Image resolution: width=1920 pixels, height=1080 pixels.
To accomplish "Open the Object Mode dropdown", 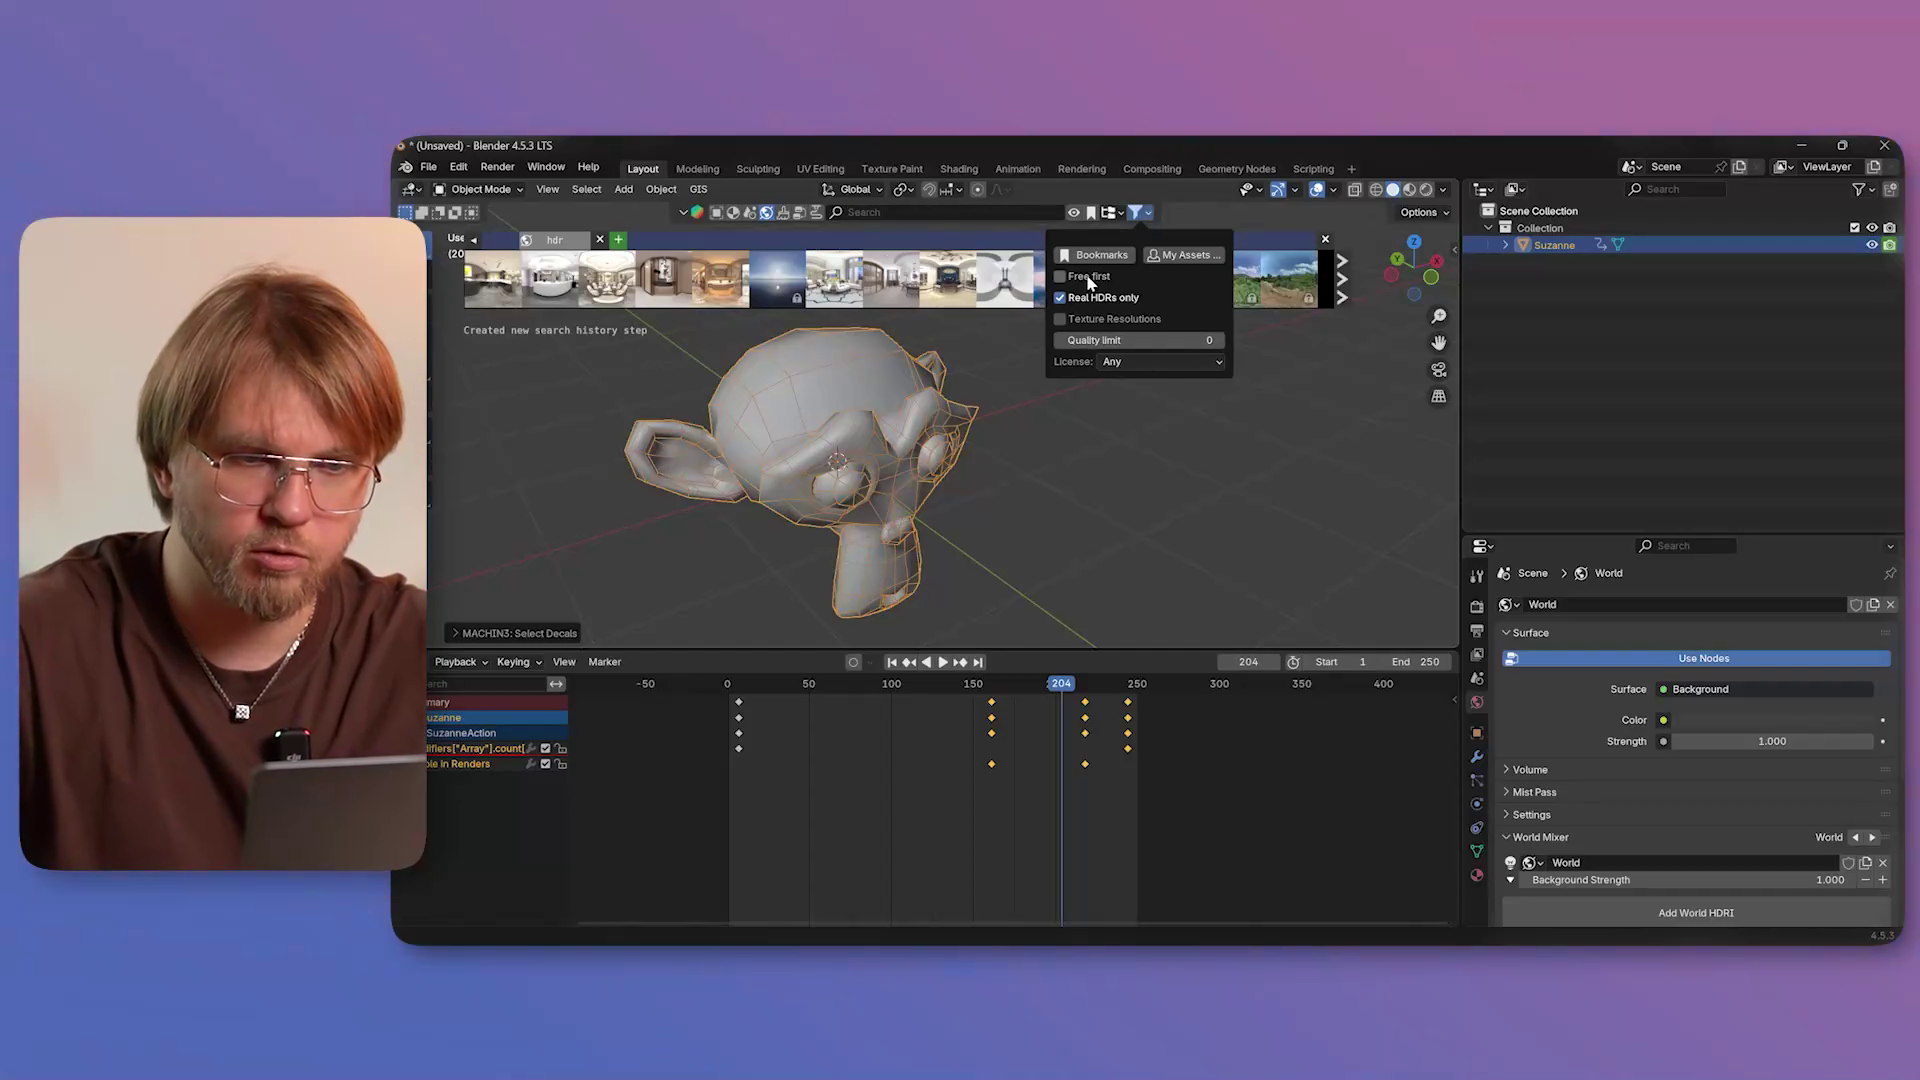I will (x=479, y=189).
